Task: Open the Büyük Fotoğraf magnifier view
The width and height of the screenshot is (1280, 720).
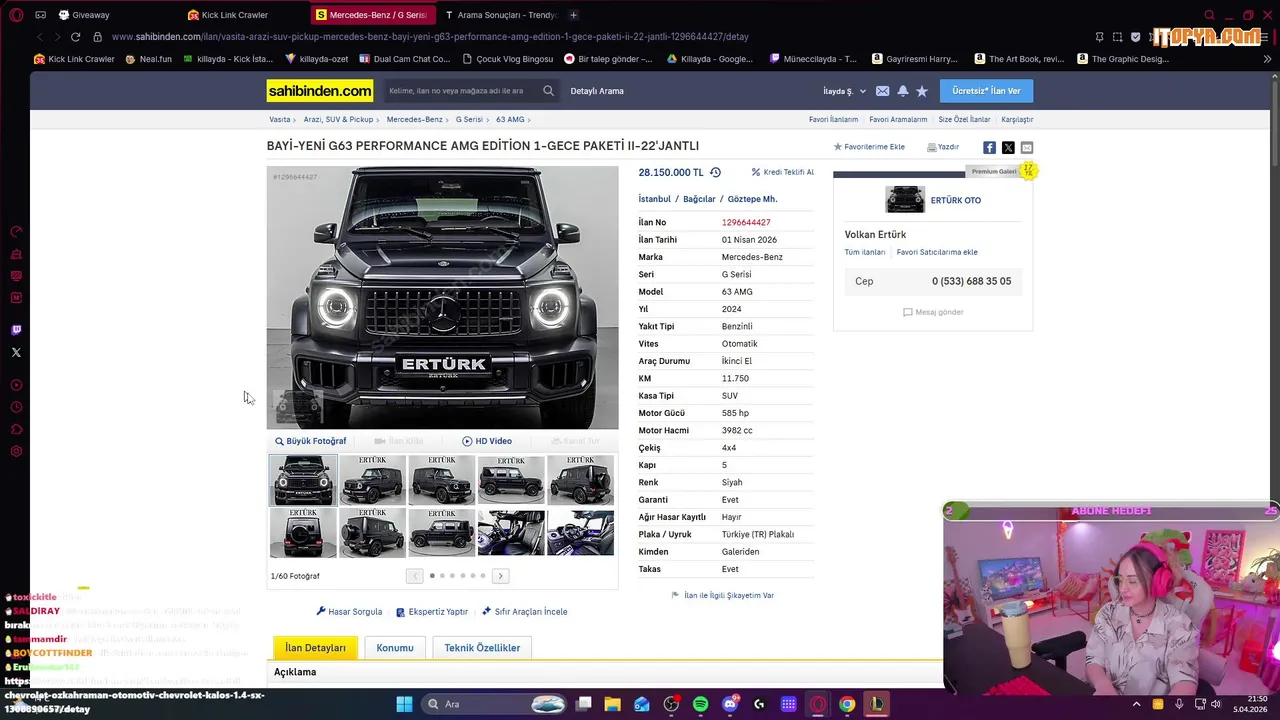Action: (311, 441)
